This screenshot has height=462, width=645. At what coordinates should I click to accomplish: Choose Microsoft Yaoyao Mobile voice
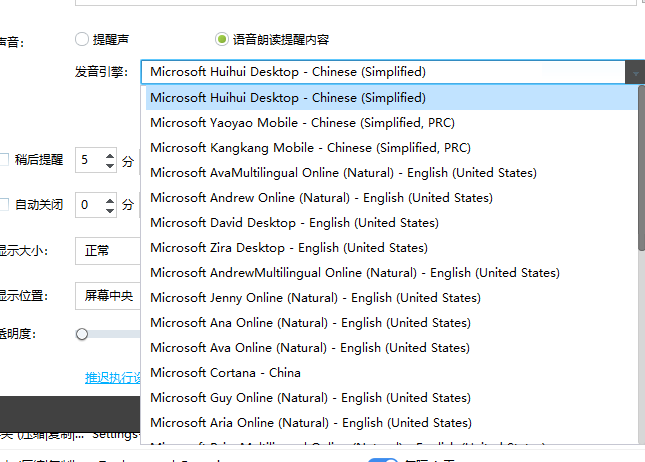pyautogui.click(x=391, y=123)
